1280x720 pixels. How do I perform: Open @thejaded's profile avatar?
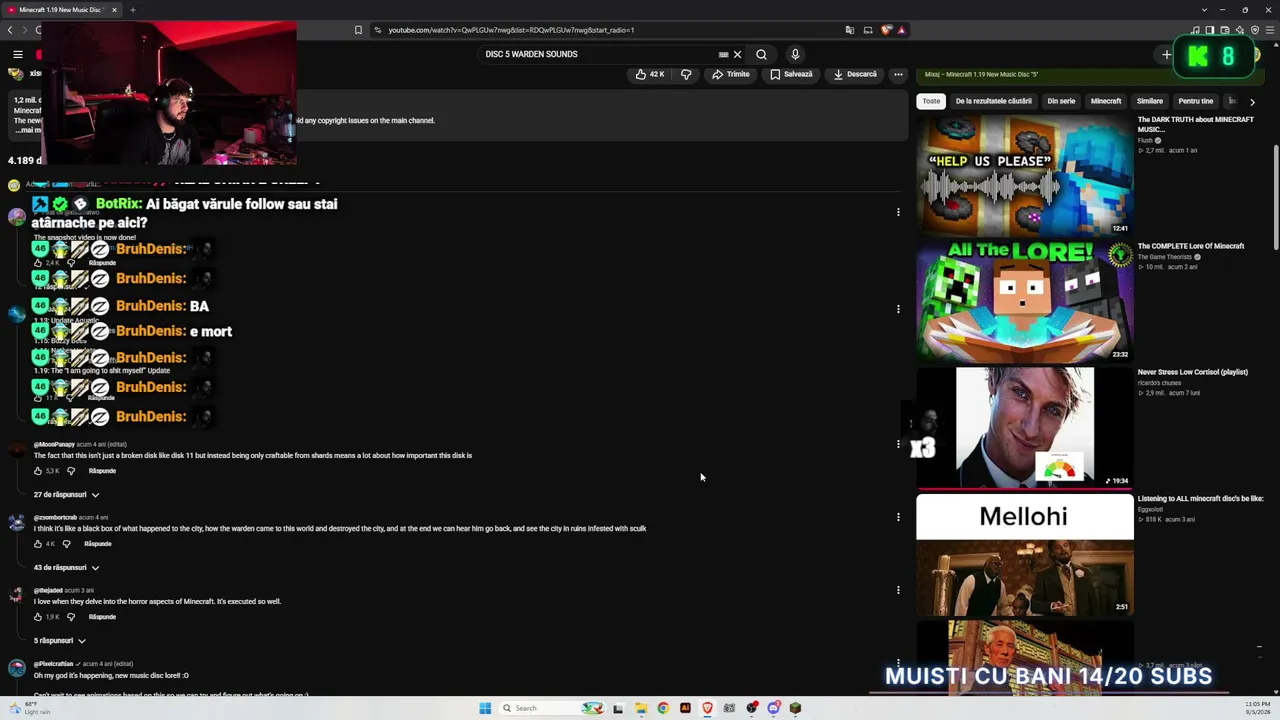click(16, 595)
